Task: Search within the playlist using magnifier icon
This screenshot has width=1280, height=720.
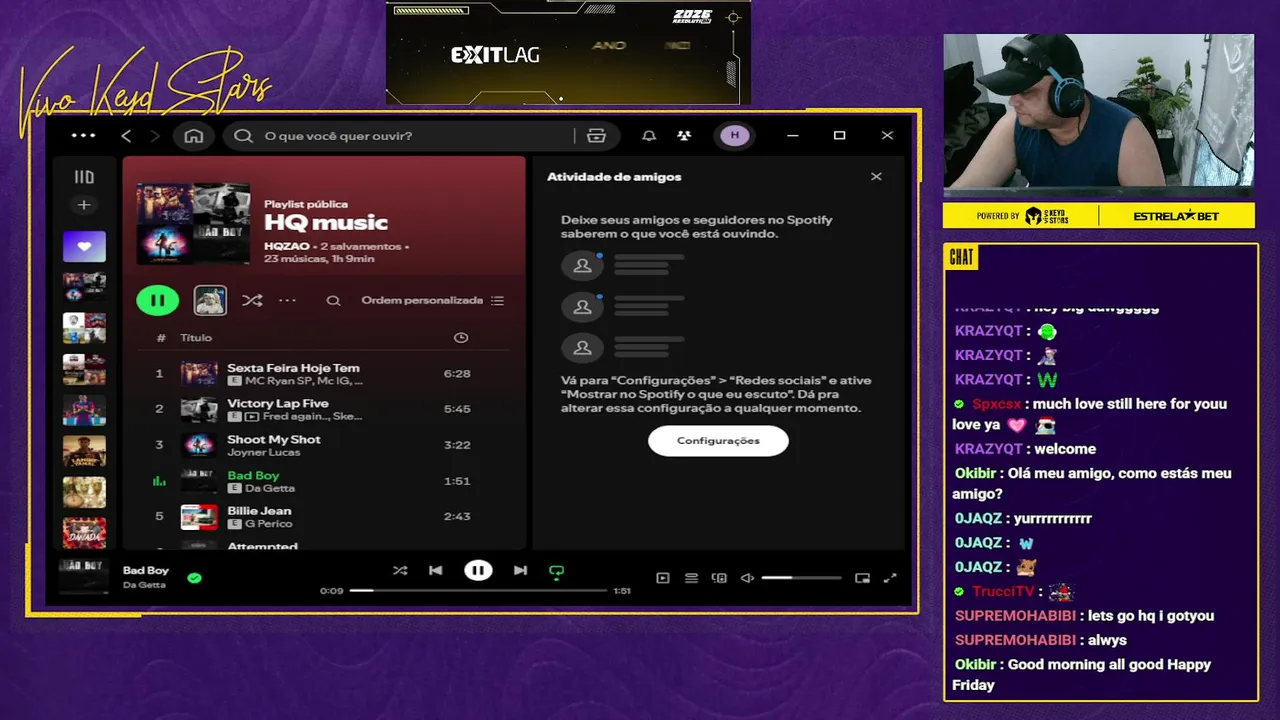Action: pos(334,300)
